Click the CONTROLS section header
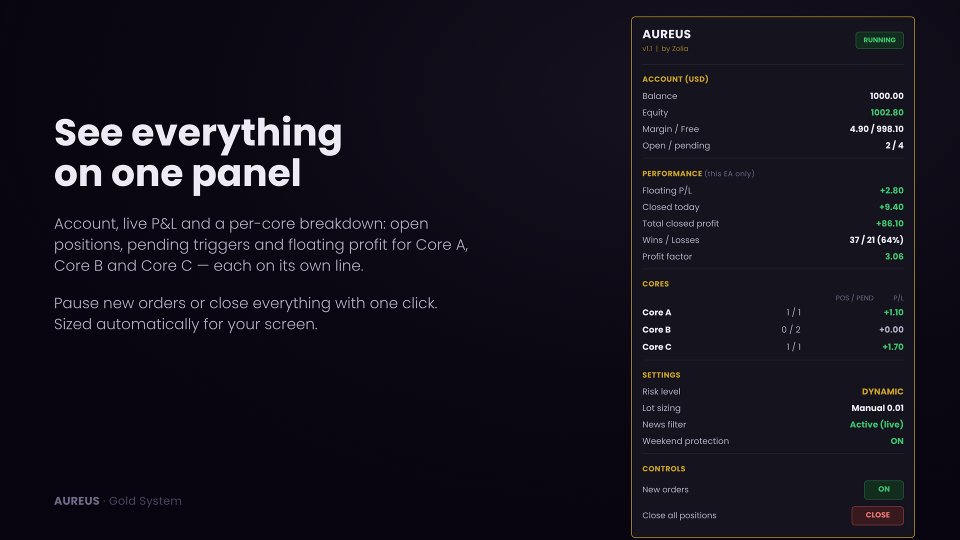The height and width of the screenshot is (540, 960). pos(664,468)
